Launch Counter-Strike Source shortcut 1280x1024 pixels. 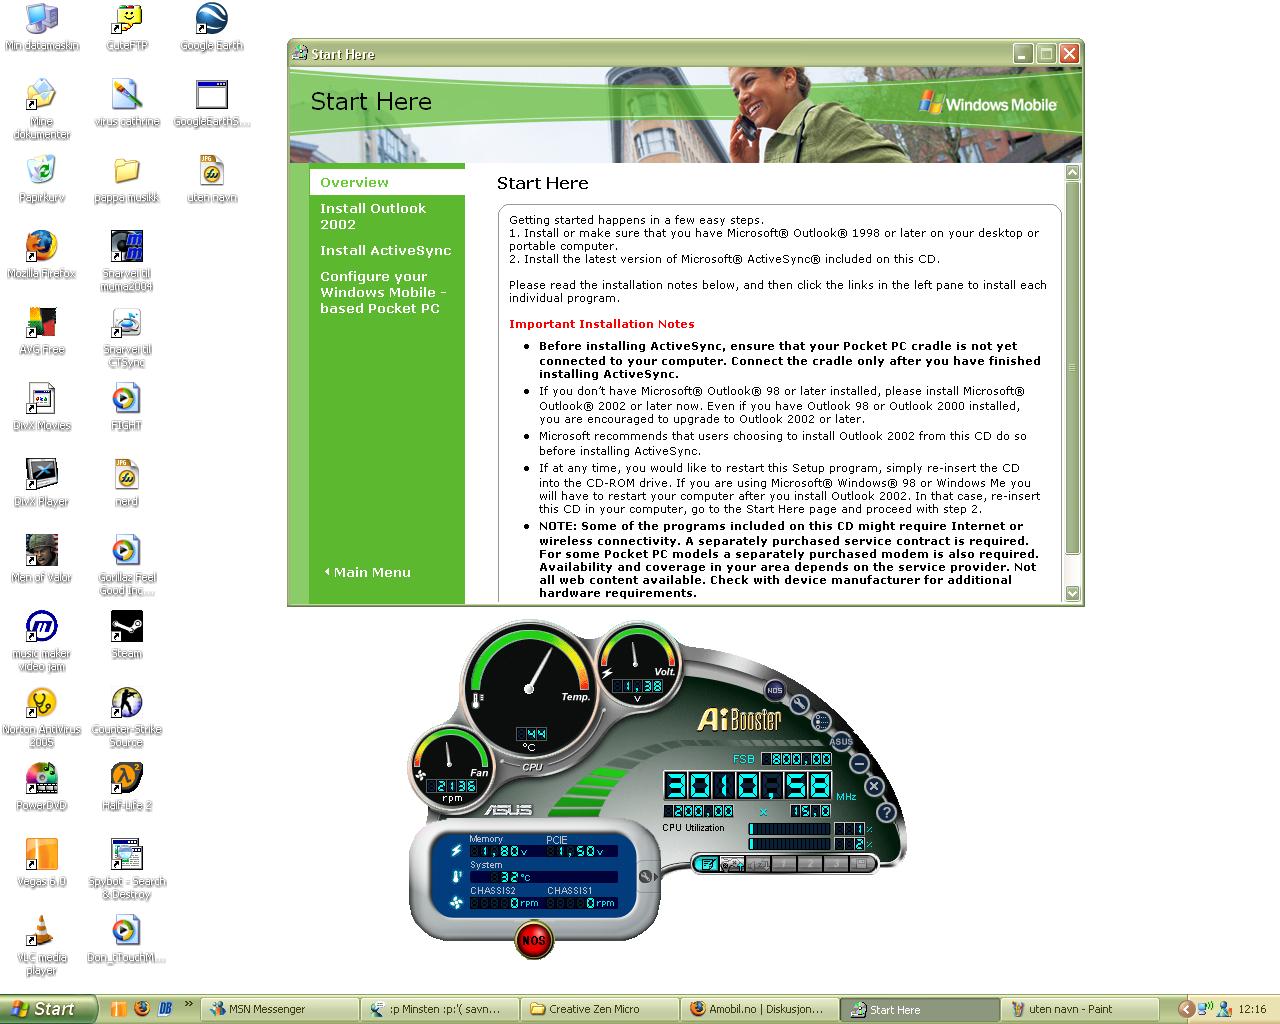pyautogui.click(x=126, y=717)
